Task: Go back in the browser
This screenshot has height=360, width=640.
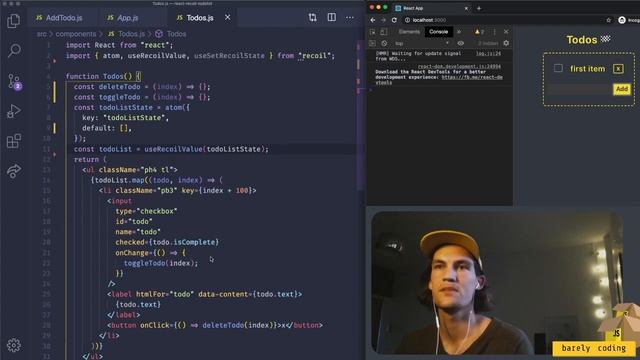Action: click(373, 20)
